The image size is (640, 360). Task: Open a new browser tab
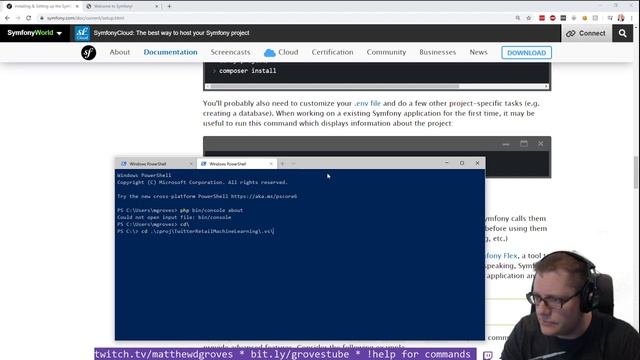tap(169, 7)
